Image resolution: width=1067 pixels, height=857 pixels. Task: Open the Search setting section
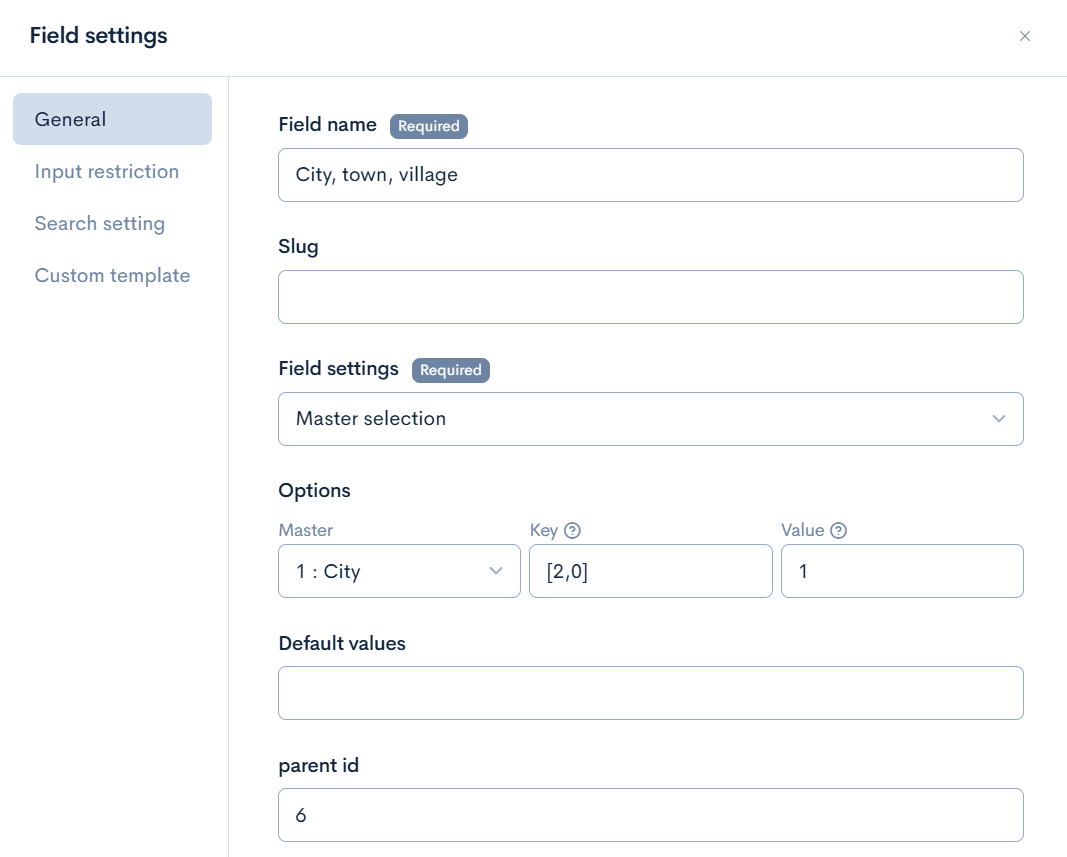click(100, 223)
